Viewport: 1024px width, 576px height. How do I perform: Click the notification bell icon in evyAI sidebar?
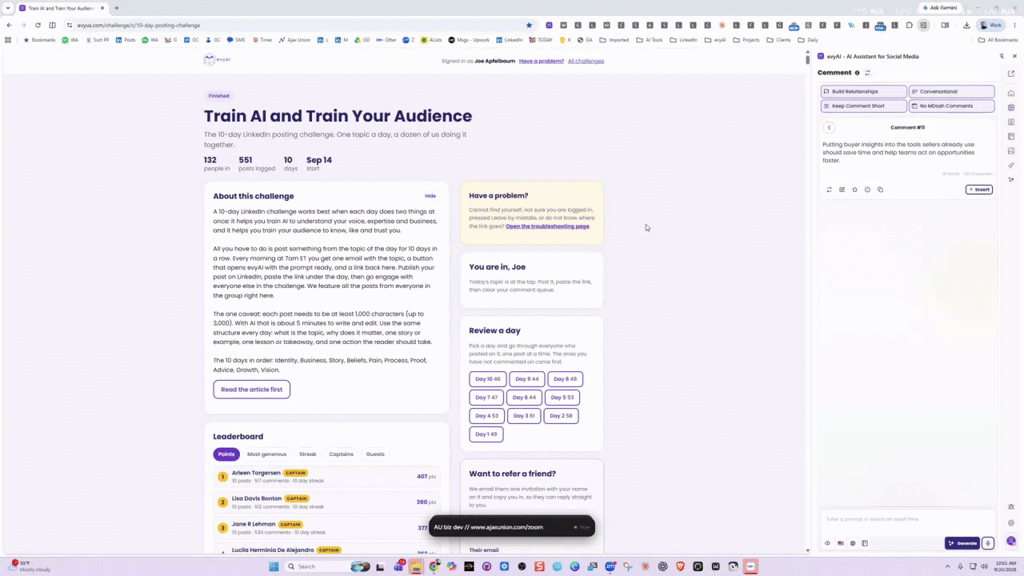[1011, 507]
